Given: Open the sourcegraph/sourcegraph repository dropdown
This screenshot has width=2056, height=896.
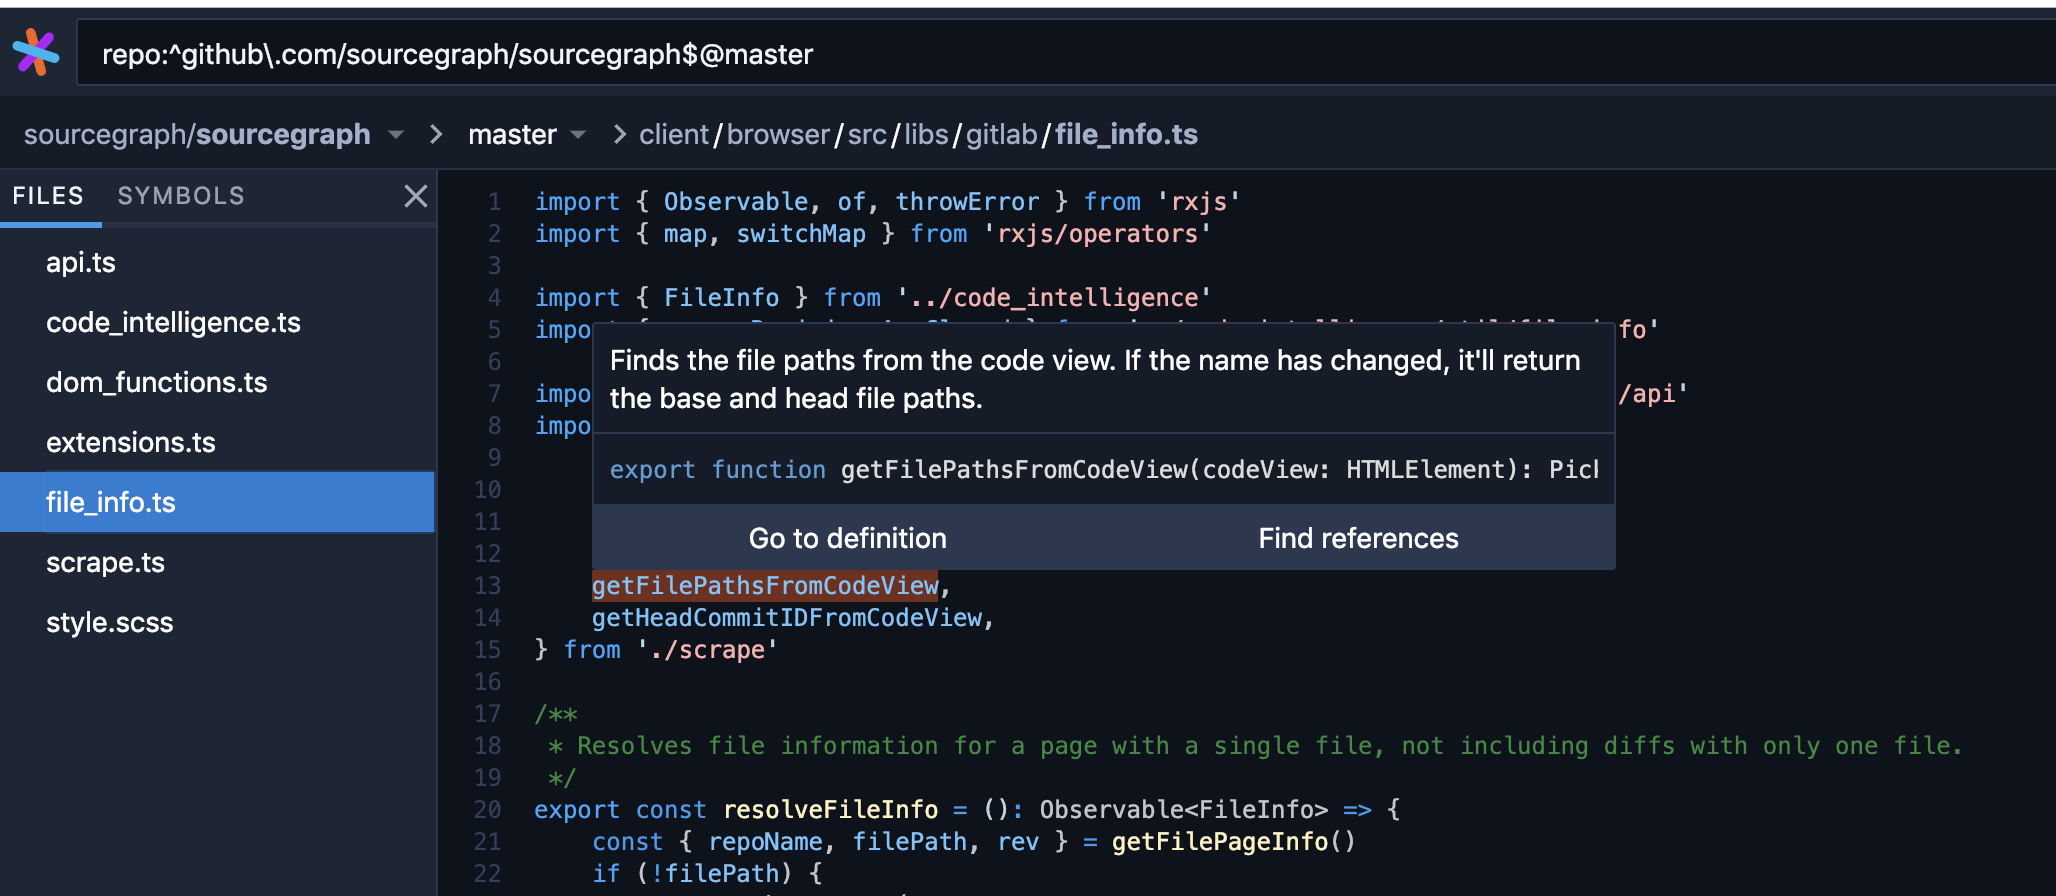Looking at the screenshot, I should point(396,135).
